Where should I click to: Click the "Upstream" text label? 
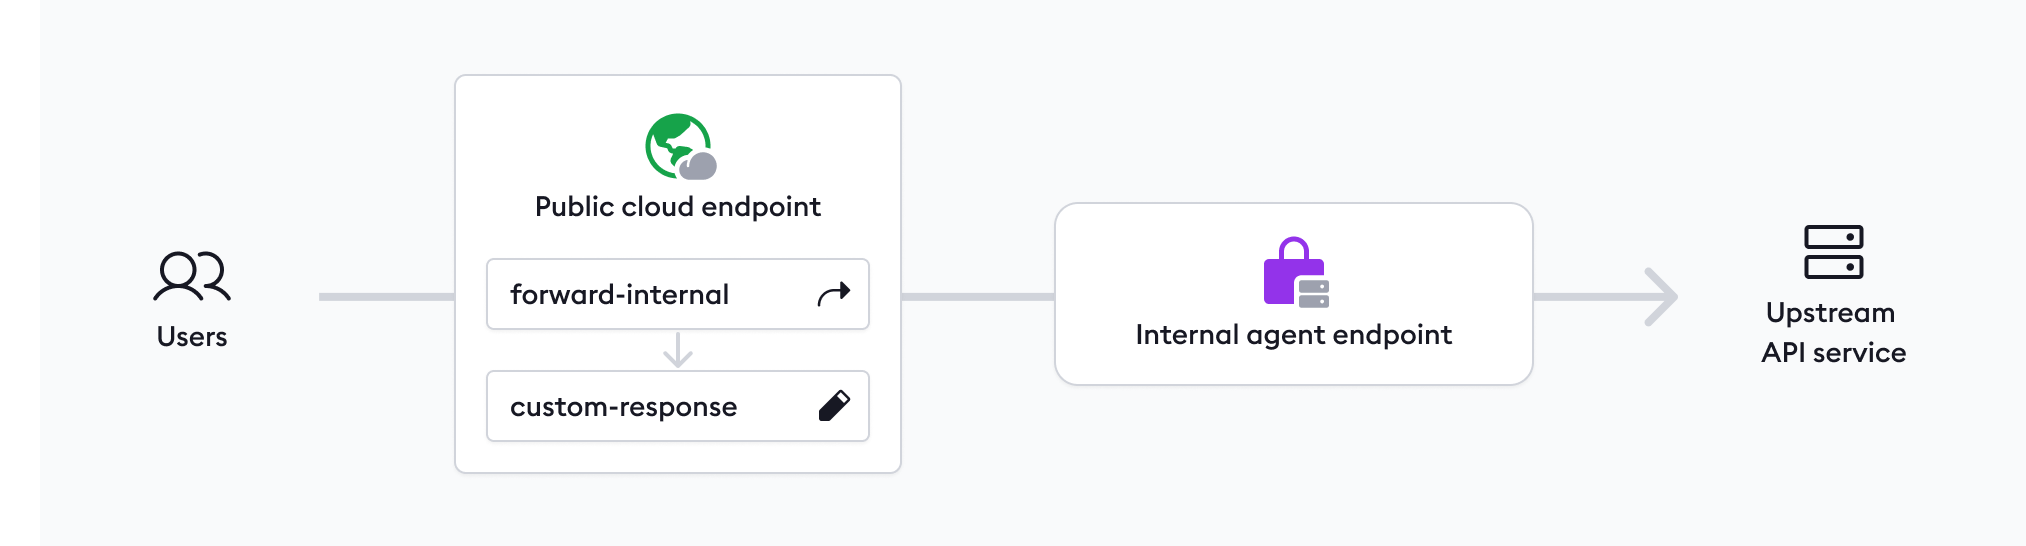pos(1830,313)
